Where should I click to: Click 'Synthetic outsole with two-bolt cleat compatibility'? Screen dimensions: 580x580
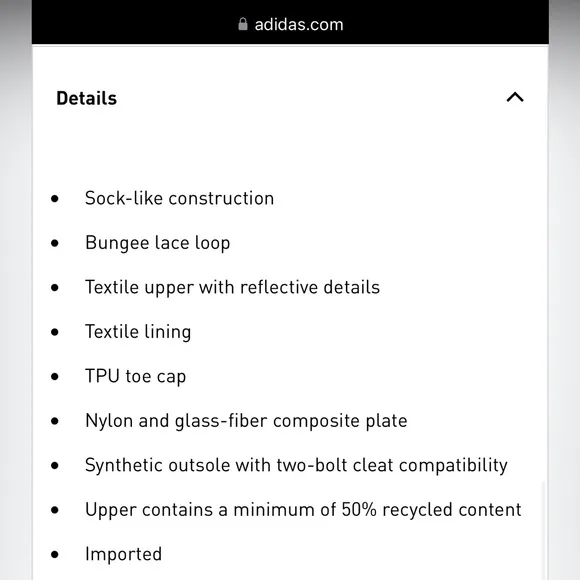point(296,465)
